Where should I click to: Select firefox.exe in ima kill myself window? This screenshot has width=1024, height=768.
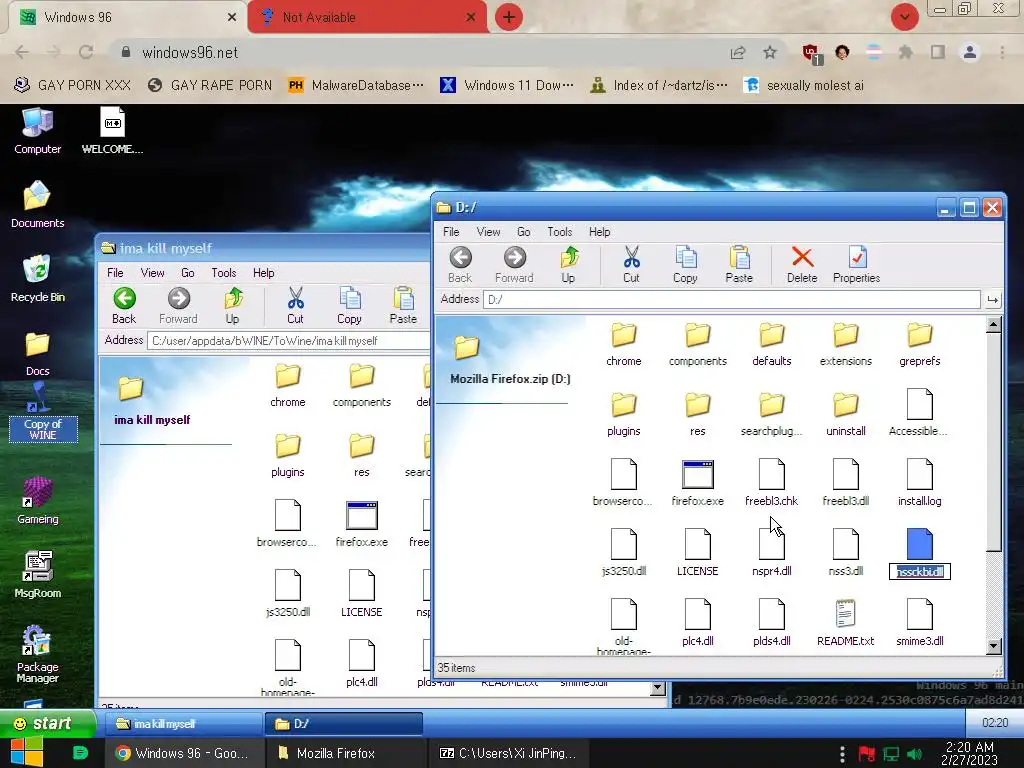tap(361, 524)
